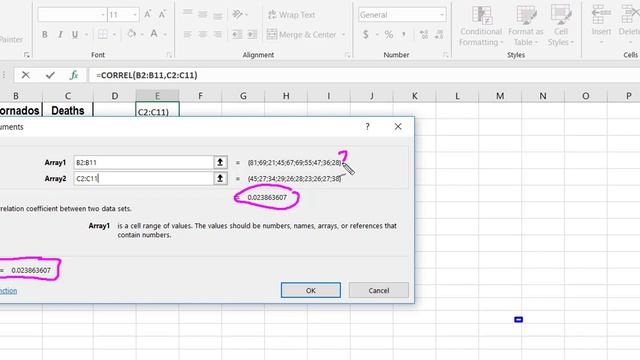Click the Insert Function fx icon
The image size is (640, 360).
74,75
